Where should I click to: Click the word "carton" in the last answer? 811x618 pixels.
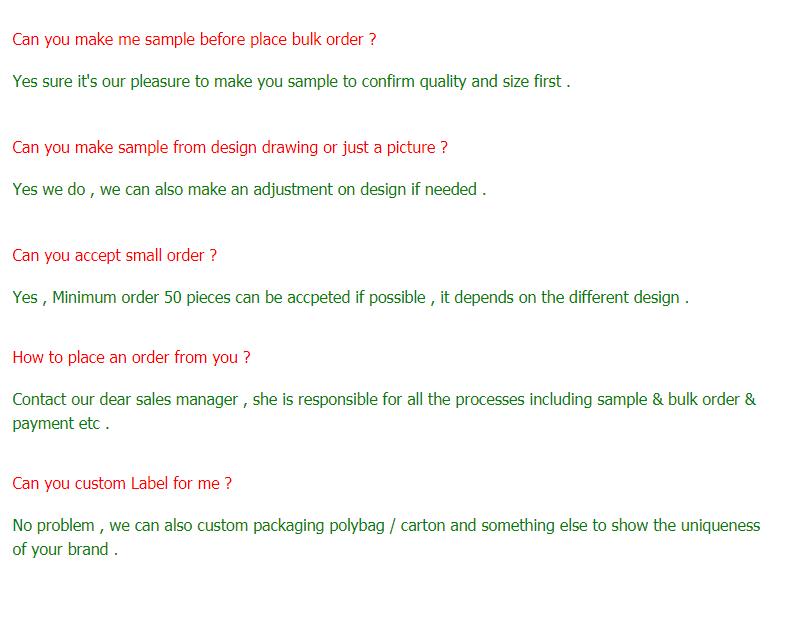click(423, 526)
